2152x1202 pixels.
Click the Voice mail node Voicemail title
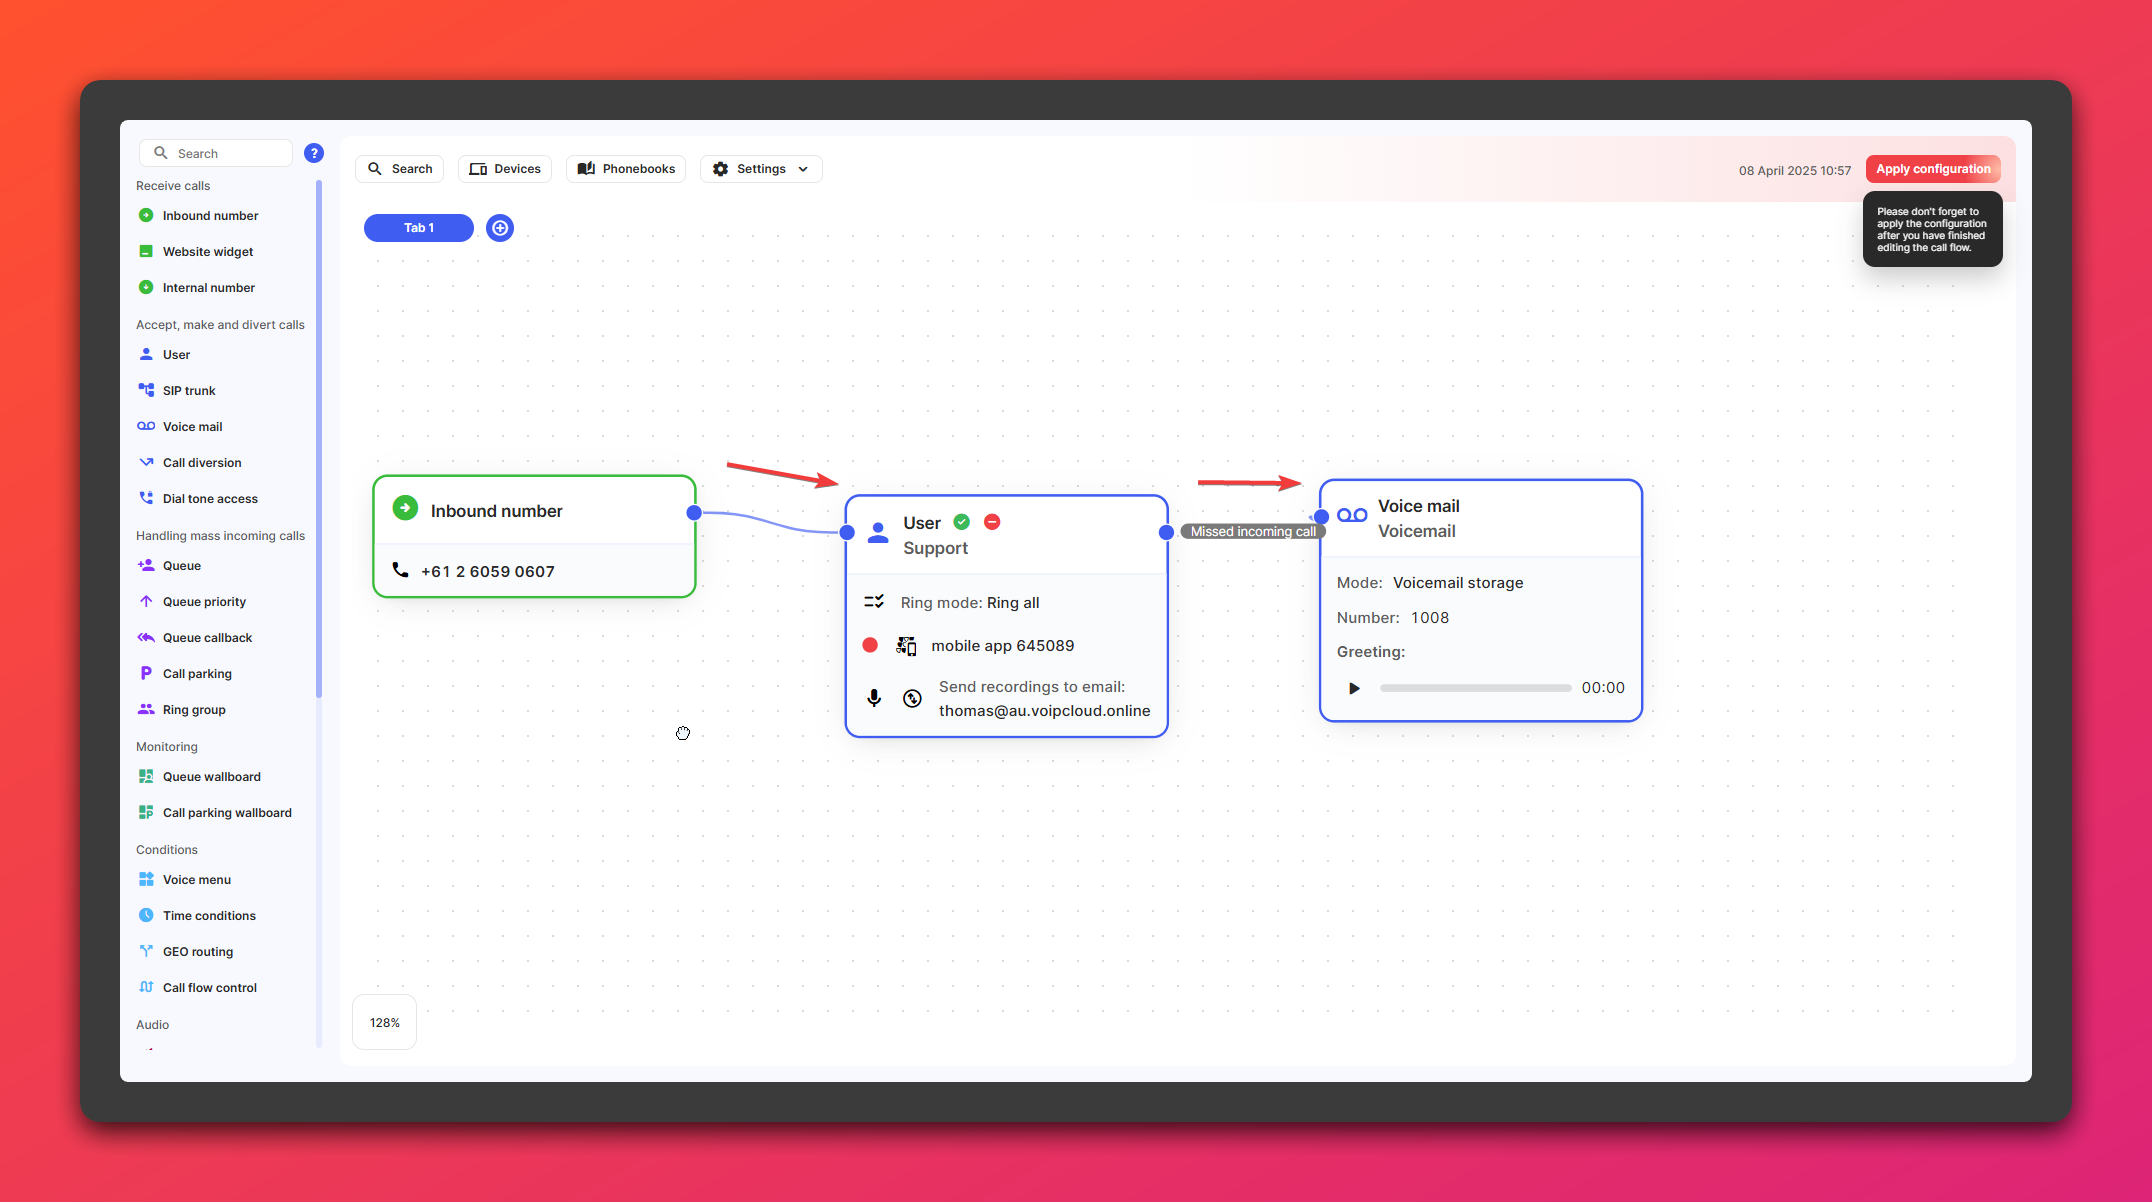click(1417, 531)
